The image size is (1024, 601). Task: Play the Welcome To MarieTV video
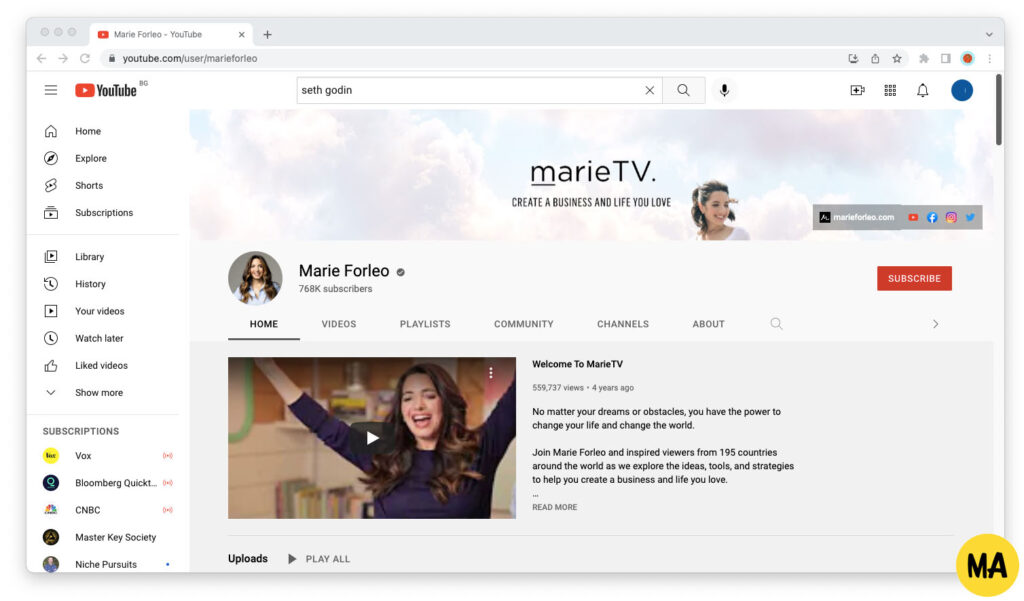372,438
